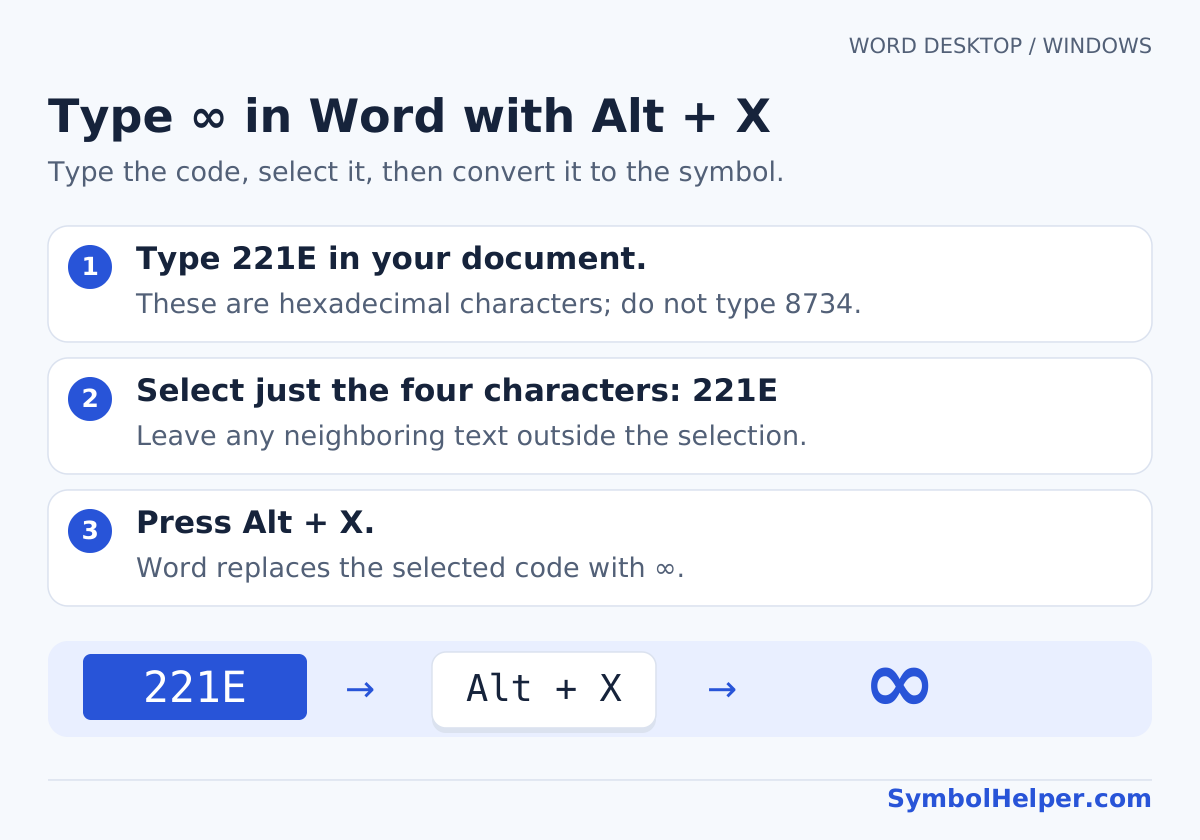This screenshot has height=840, width=1200.
Task: Click the blue 221E code box
Action: [x=195, y=687]
